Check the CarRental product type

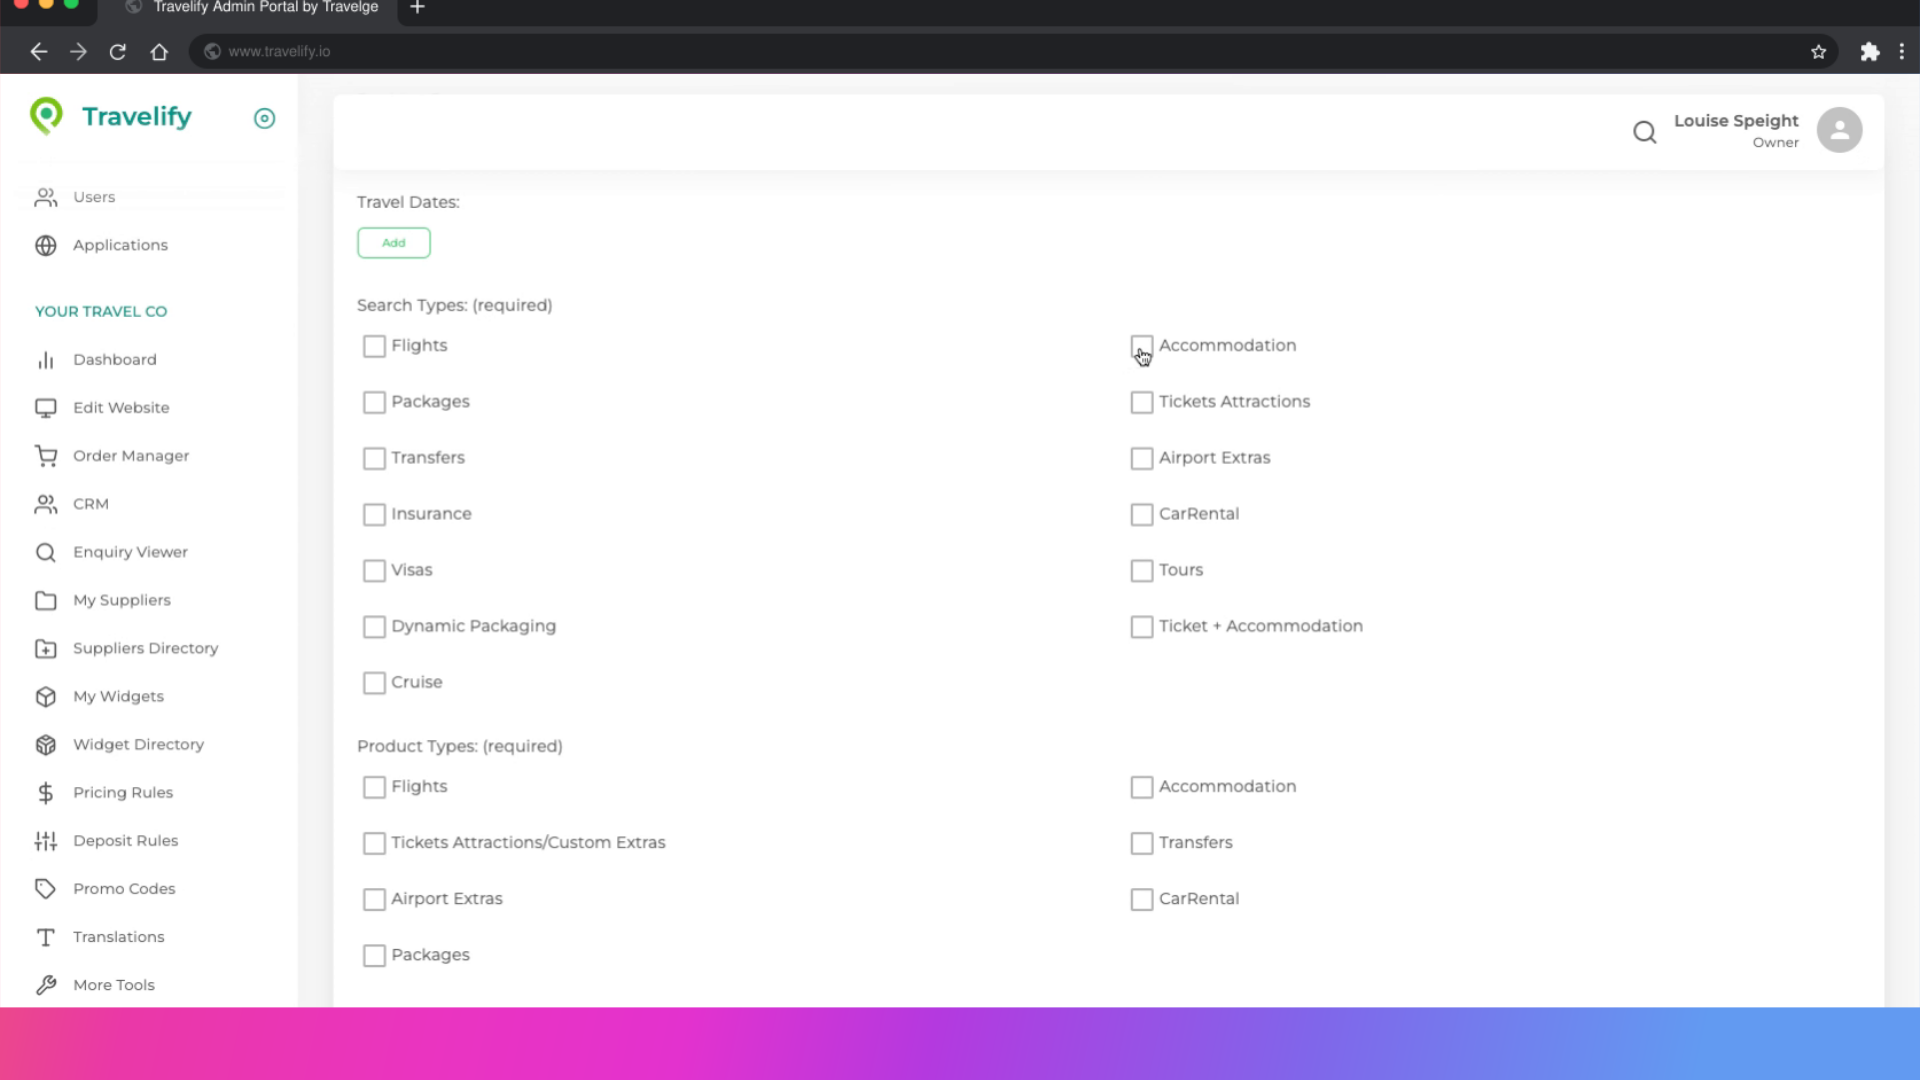(x=1142, y=899)
